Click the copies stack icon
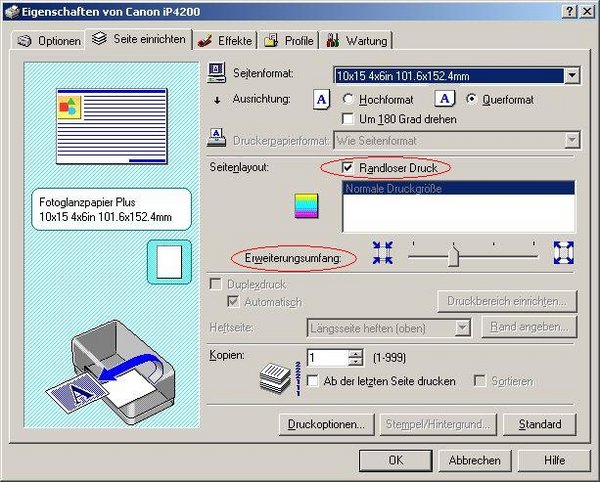600x482 pixels. (x=273, y=372)
